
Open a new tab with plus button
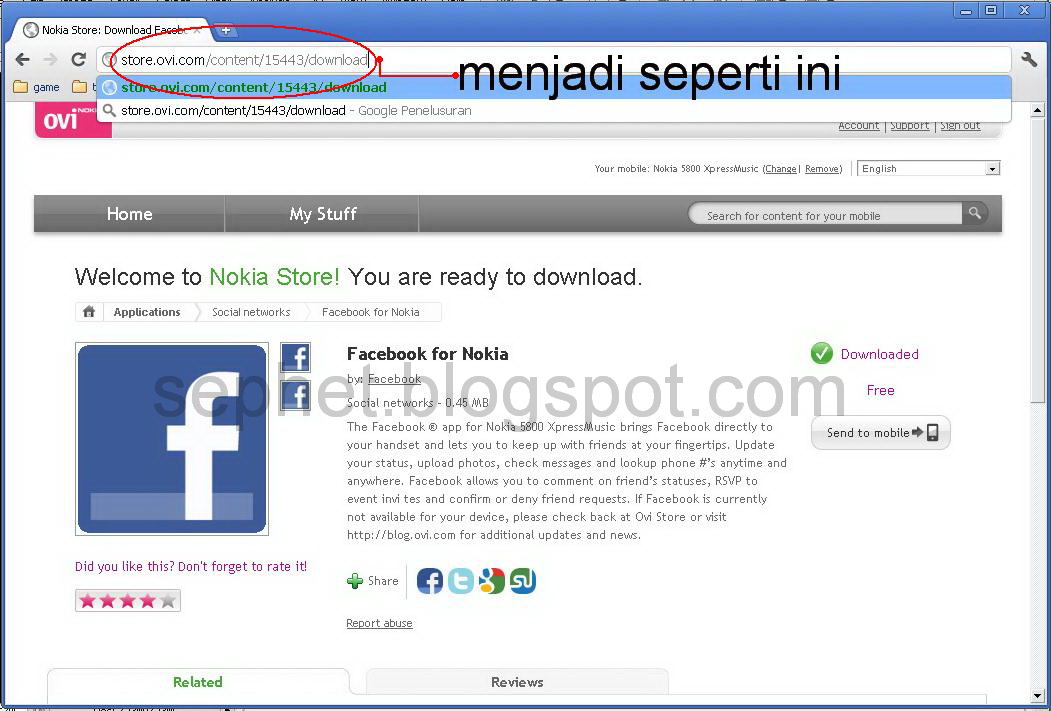pyautogui.click(x=225, y=30)
